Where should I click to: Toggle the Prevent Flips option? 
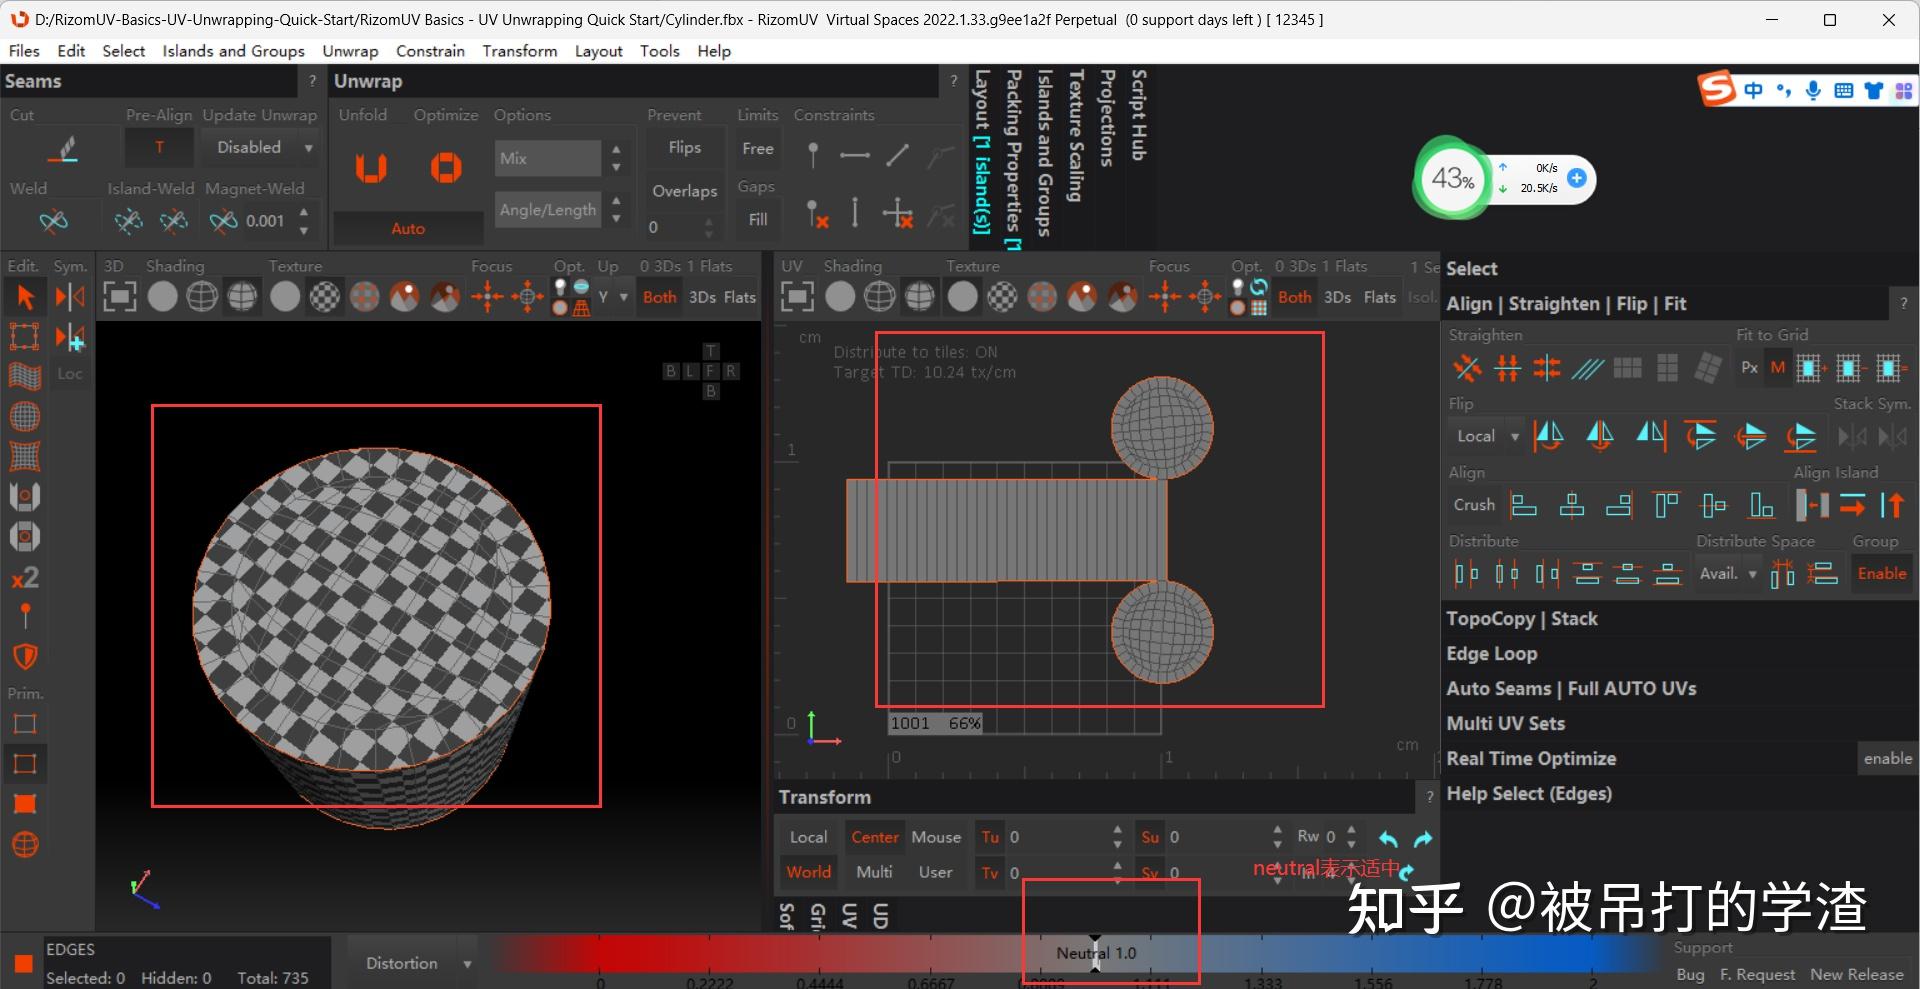click(x=684, y=148)
